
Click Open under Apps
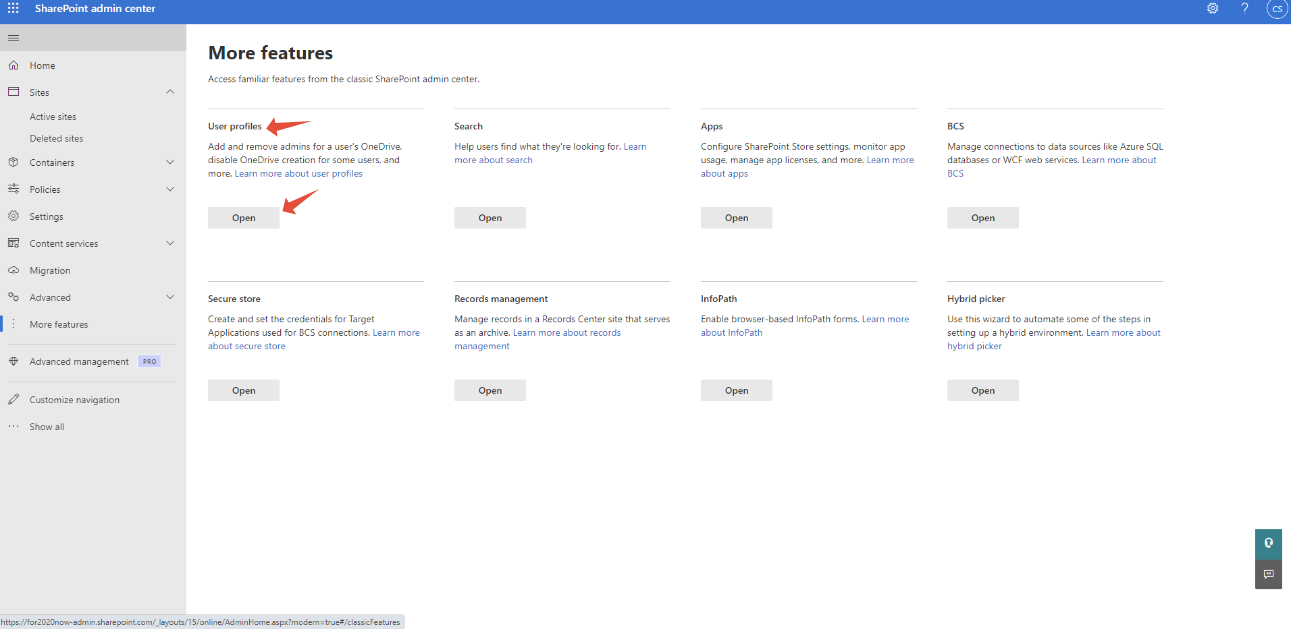coord(736,218)
